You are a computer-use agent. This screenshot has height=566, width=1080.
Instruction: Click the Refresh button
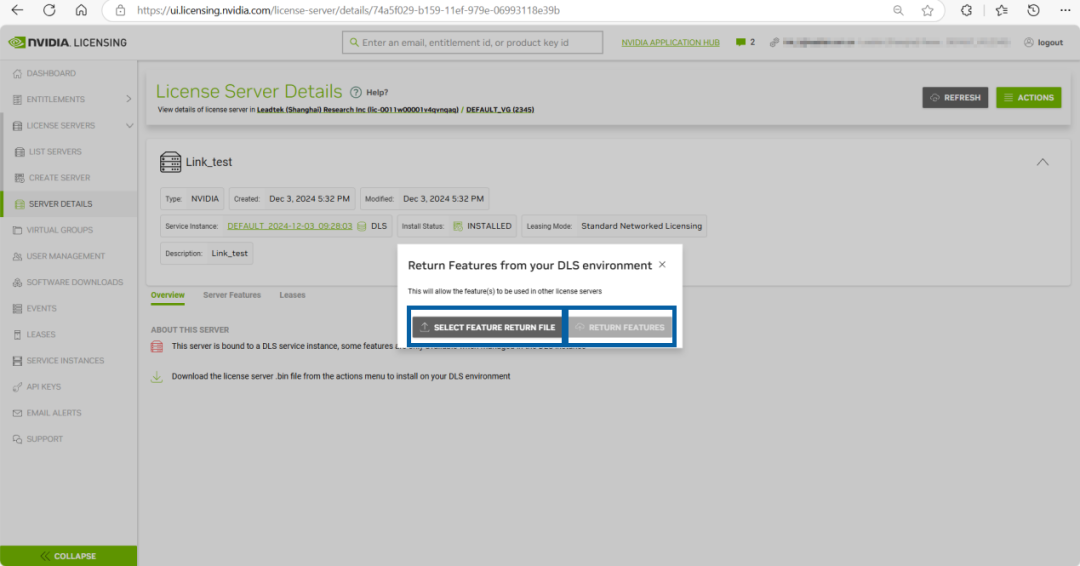point(955,98)
